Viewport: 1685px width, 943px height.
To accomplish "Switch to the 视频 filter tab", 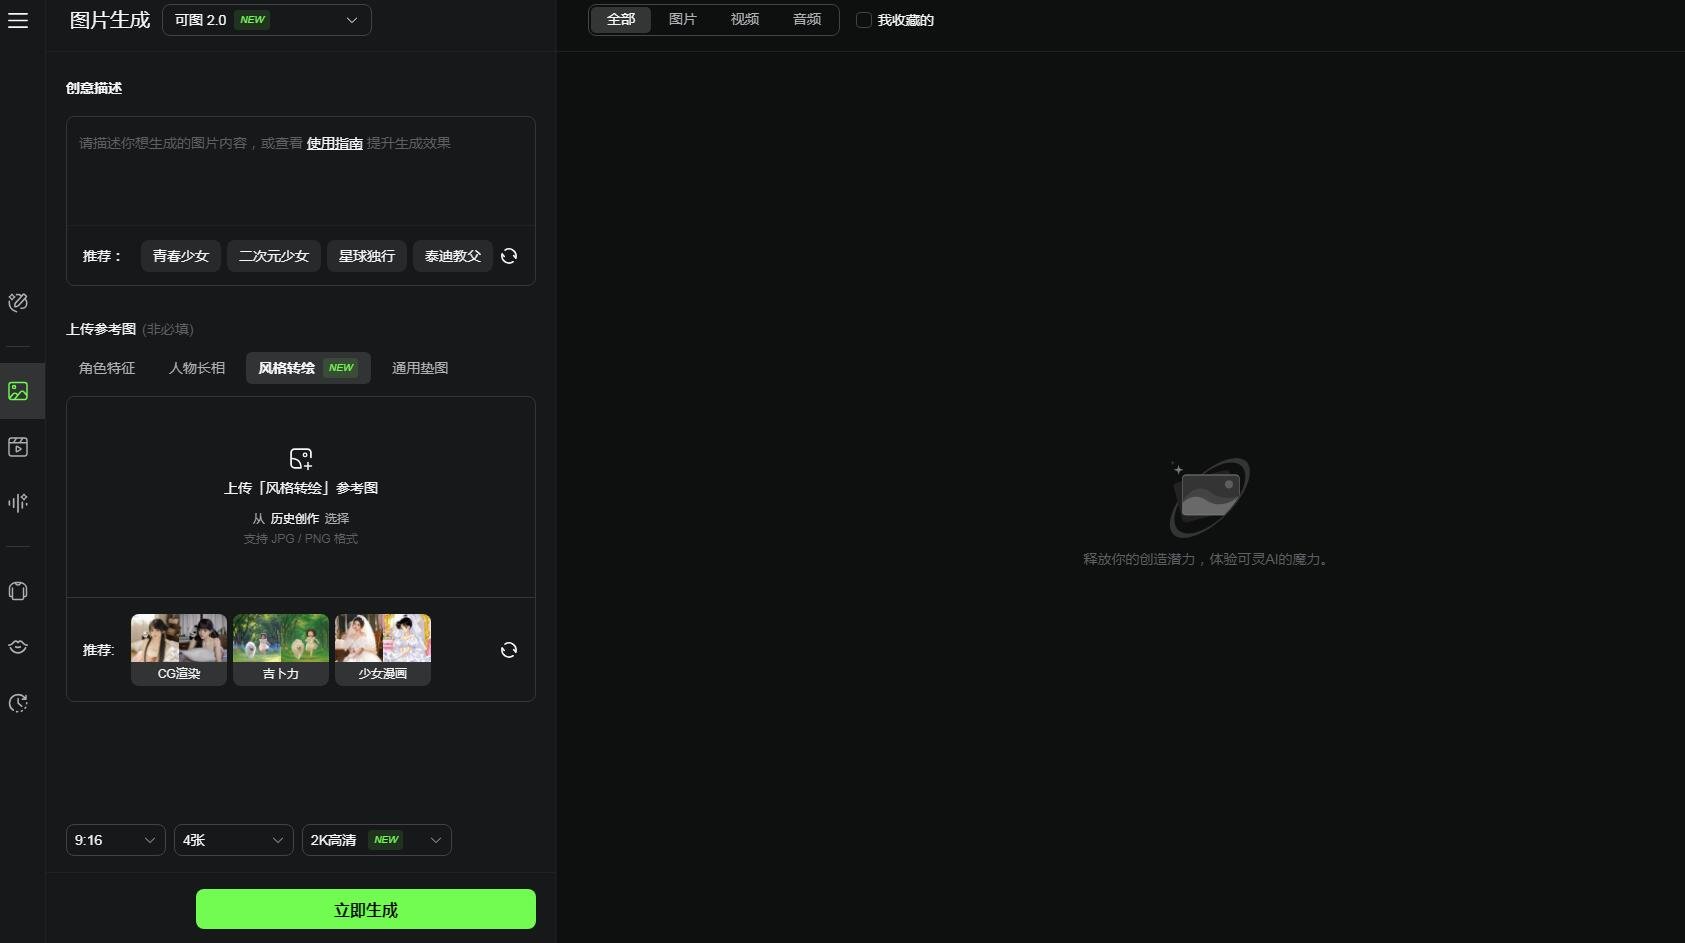I will [745, 20].
